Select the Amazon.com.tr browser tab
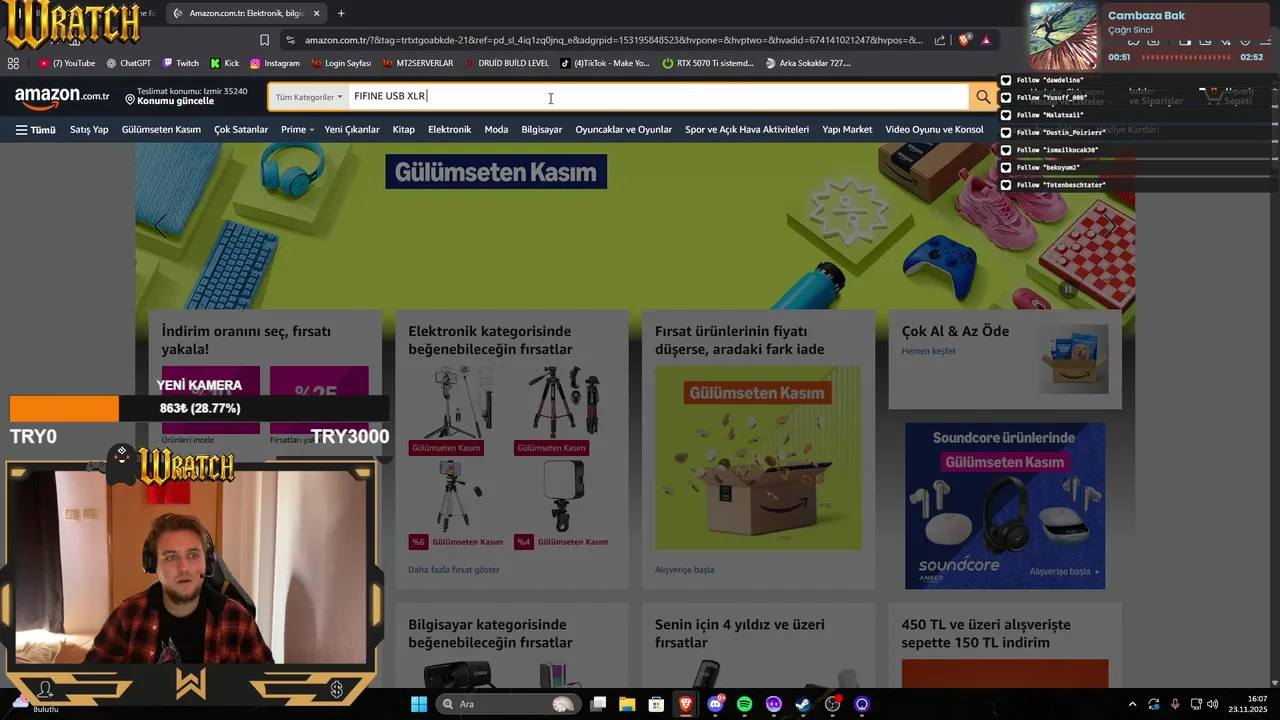The height and width of the screenshot is (720, 1280). tap(246, 13)
